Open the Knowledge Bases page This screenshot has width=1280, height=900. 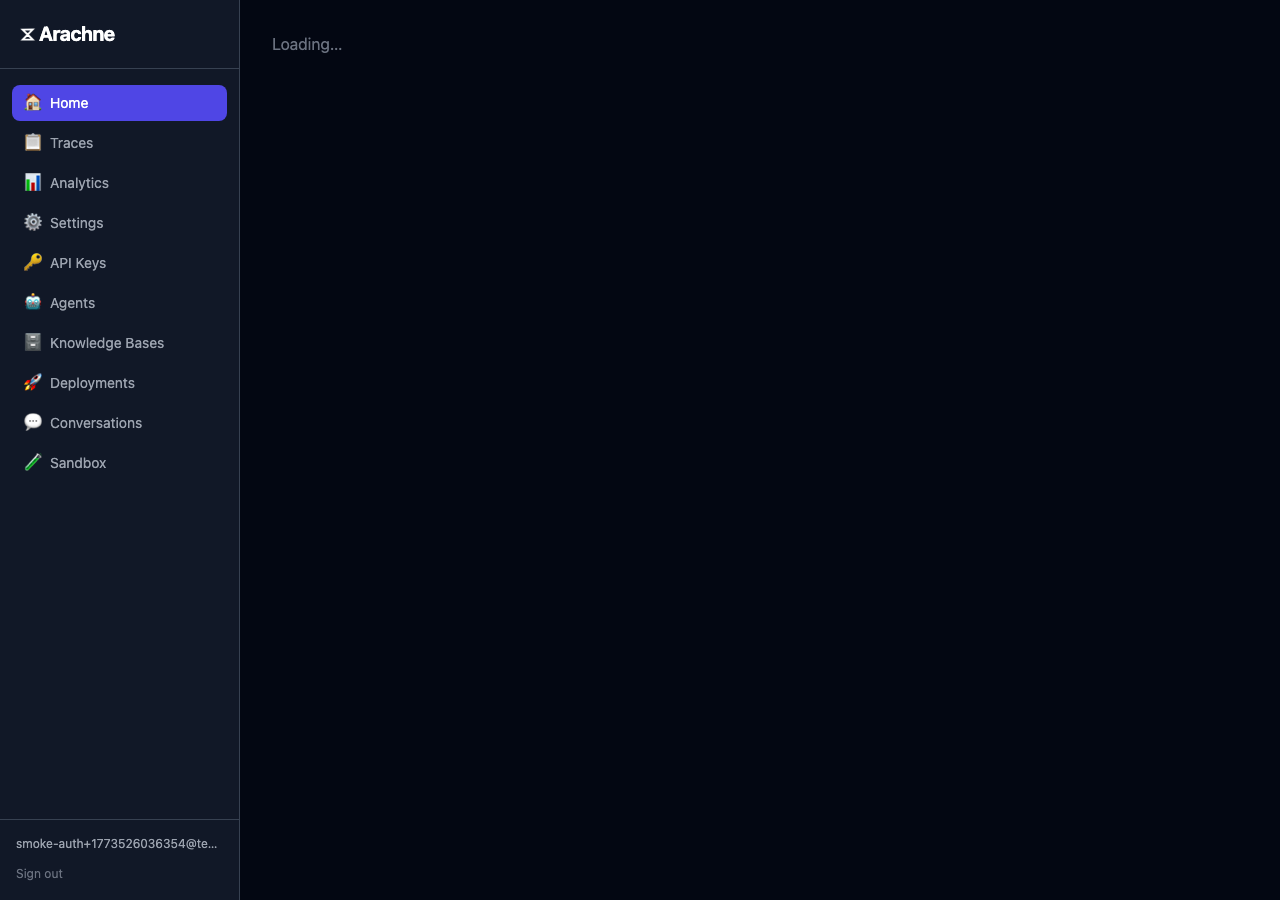pos(107,342)
